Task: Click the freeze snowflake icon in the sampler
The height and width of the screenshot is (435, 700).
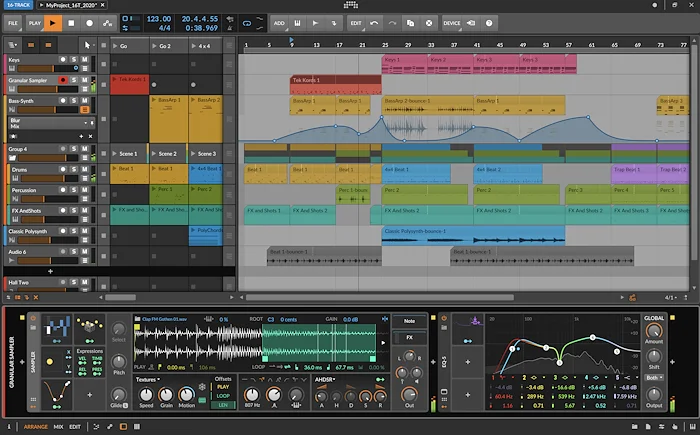Action: [x=202, y=387]
